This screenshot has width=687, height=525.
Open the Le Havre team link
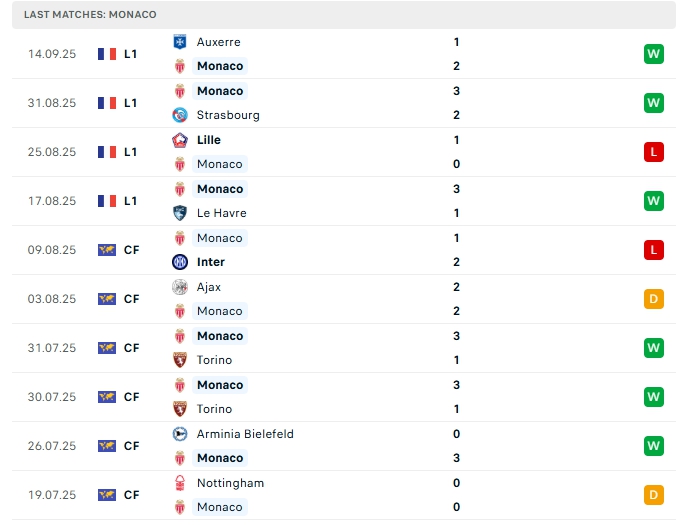click(x=221, y=213)
